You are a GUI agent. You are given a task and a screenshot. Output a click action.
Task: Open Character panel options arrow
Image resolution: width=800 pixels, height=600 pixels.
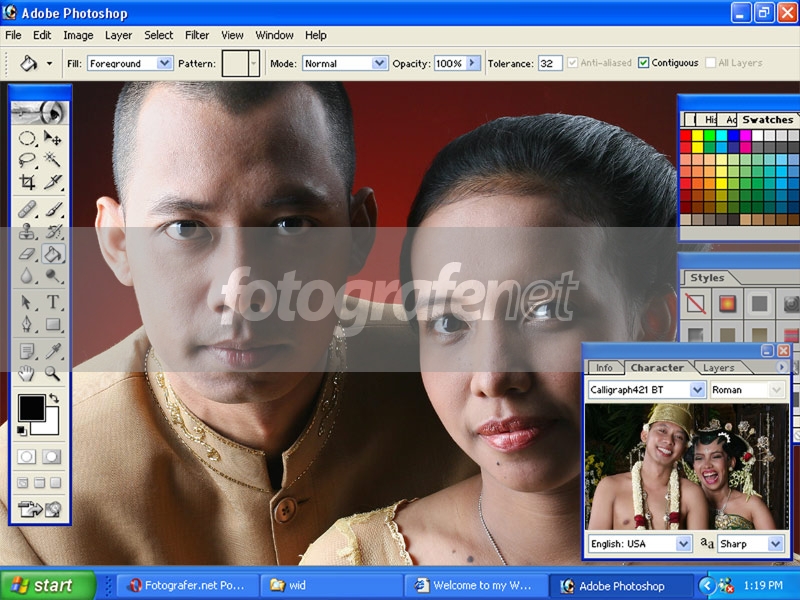pos(781,367)
